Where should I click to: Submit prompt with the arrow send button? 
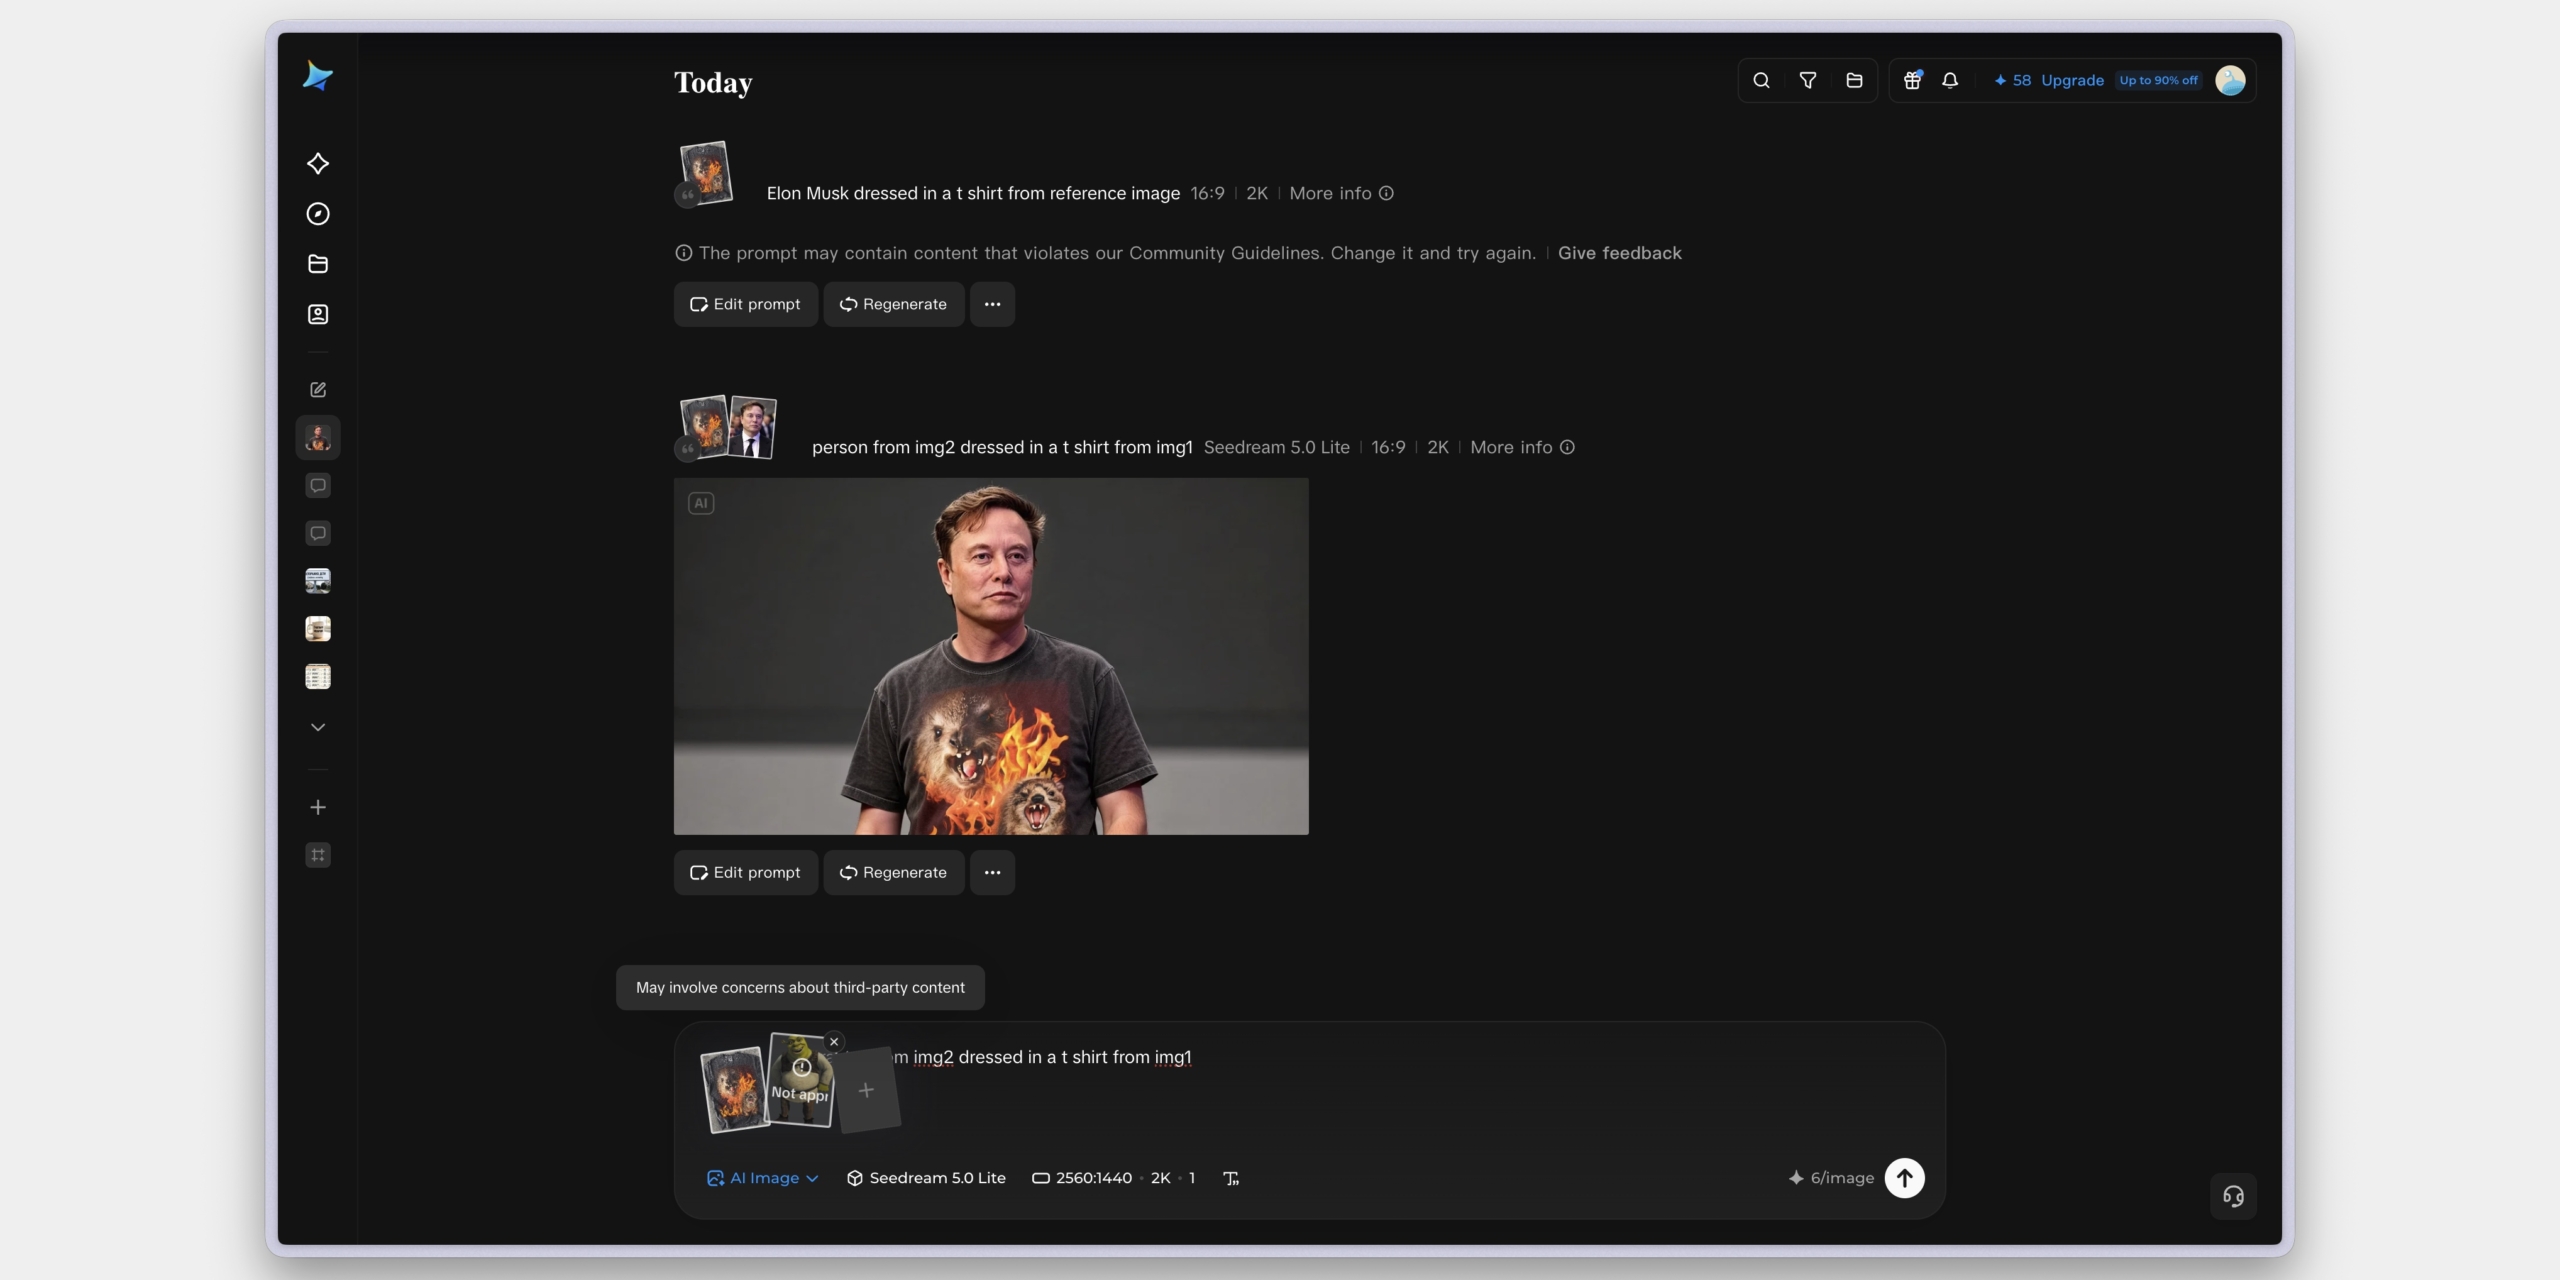1904,1178
